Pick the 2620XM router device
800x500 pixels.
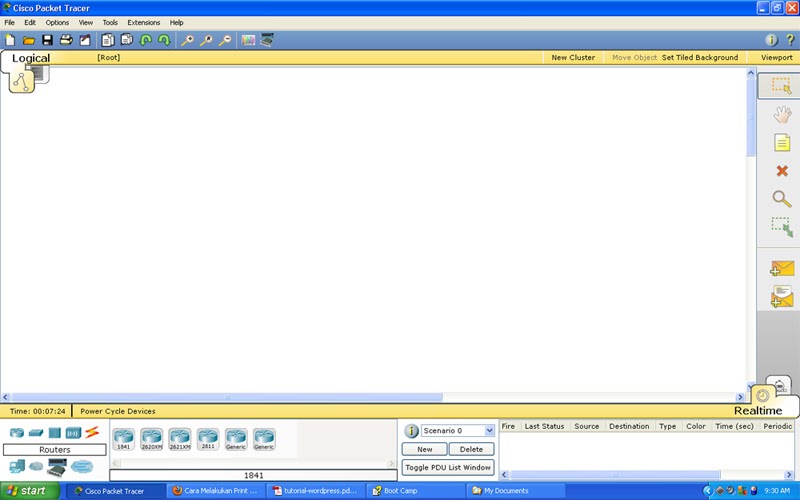point(152,439)
